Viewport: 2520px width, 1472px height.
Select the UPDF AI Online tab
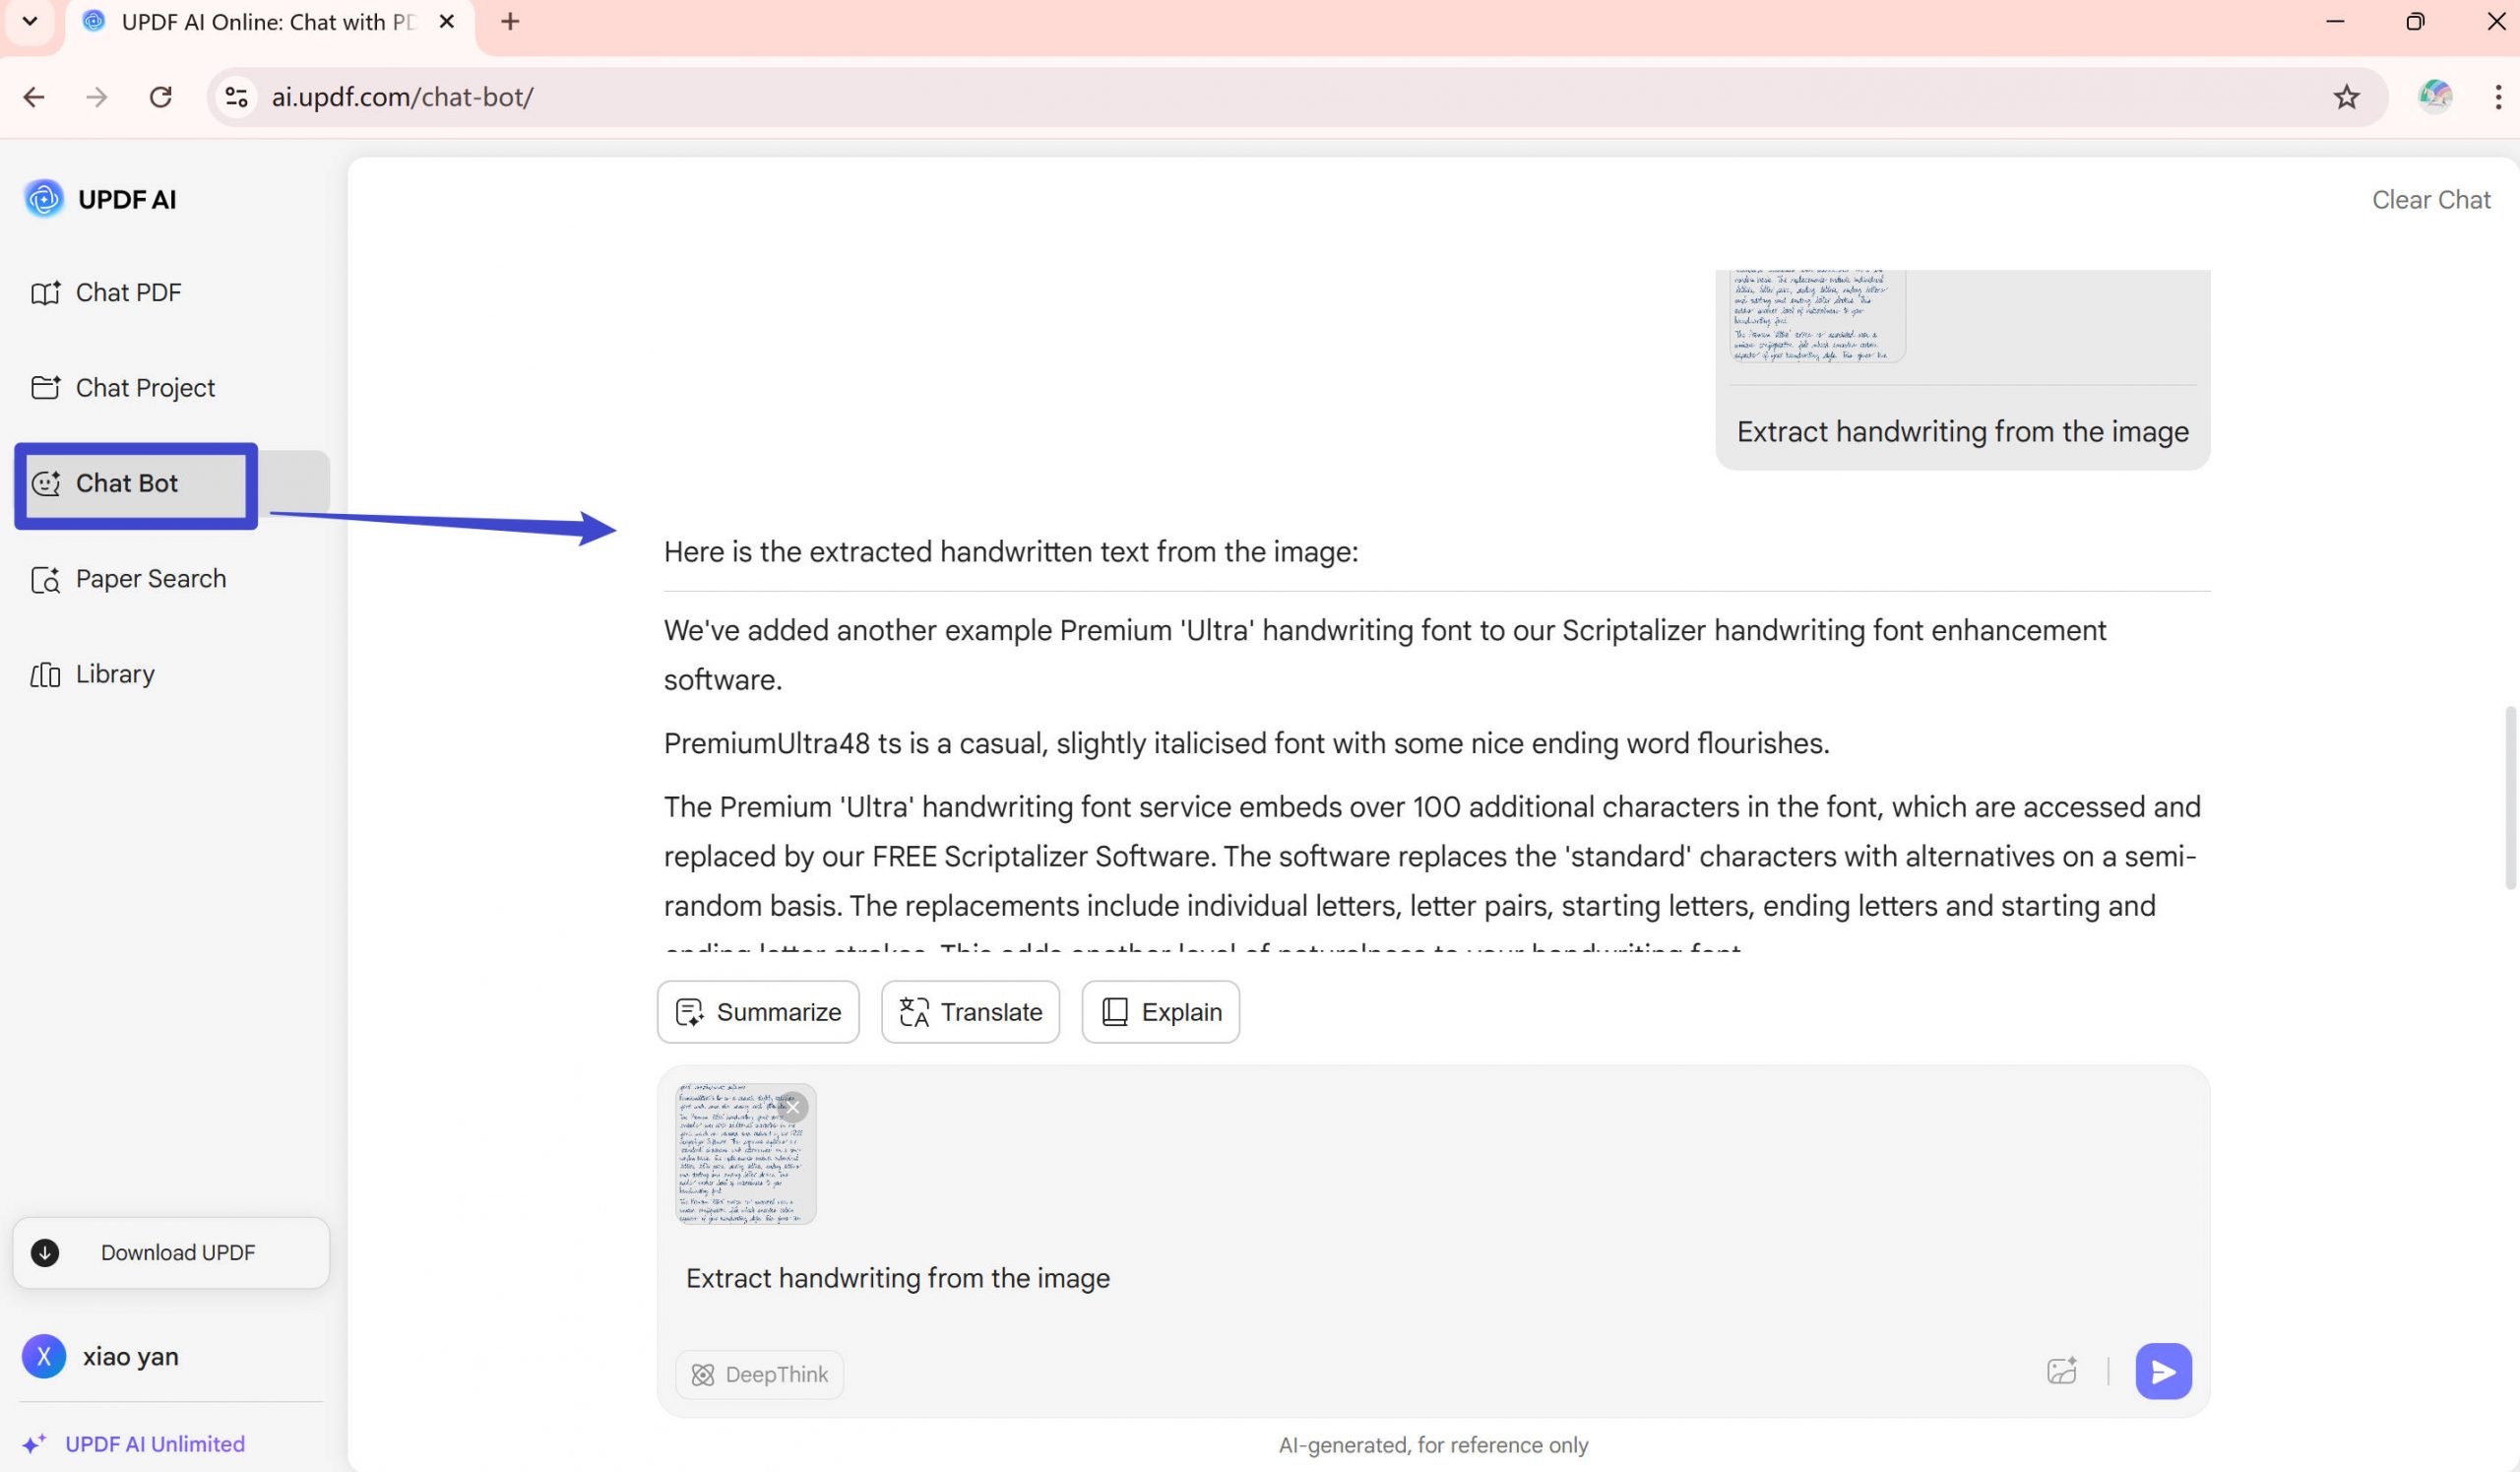270,22
